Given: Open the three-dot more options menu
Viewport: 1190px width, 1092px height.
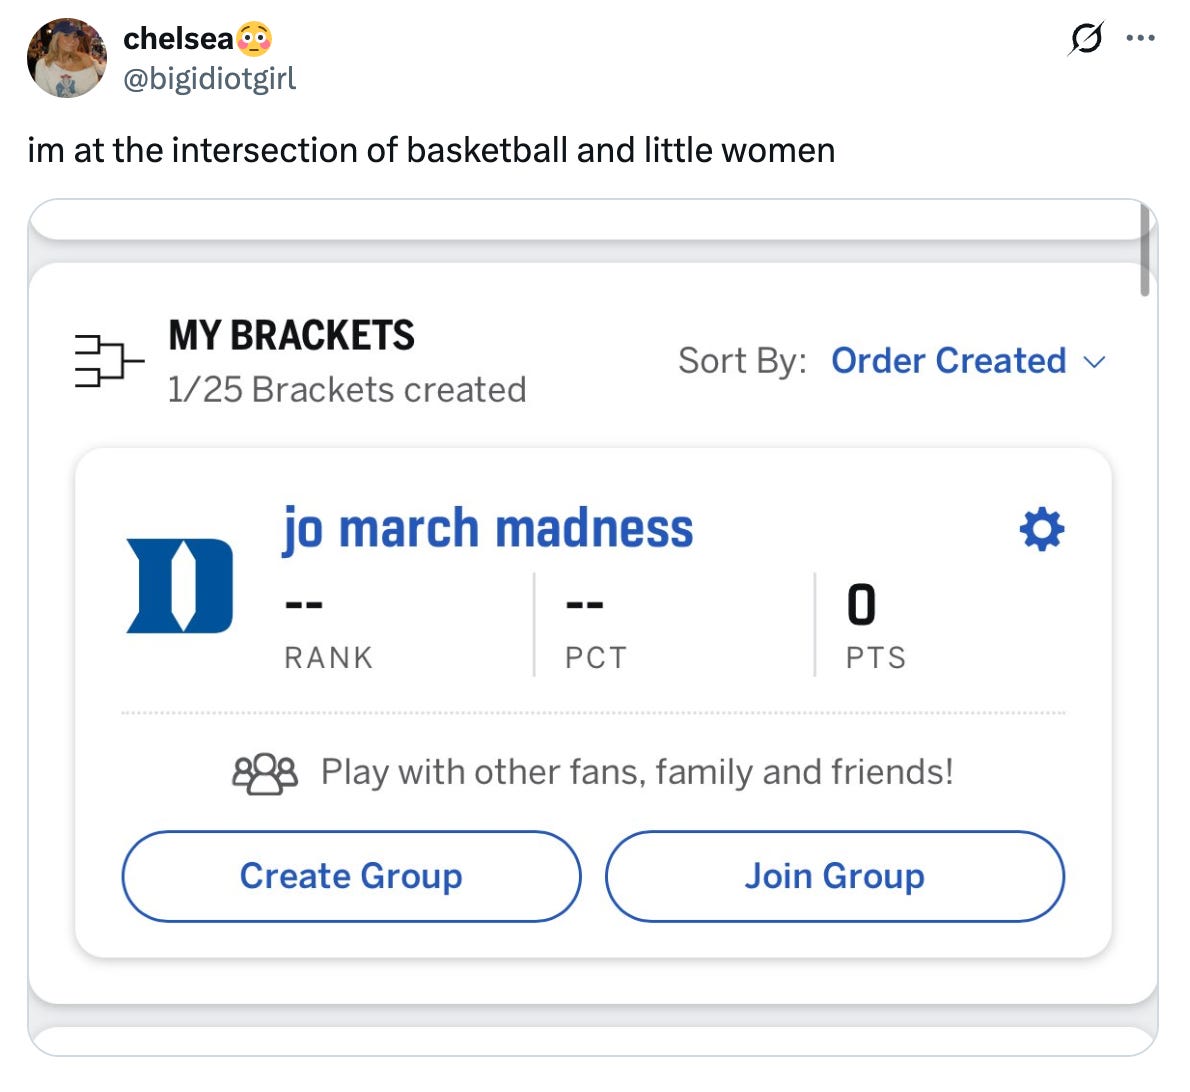Looking at the screenshot, I should (1140, 38).
